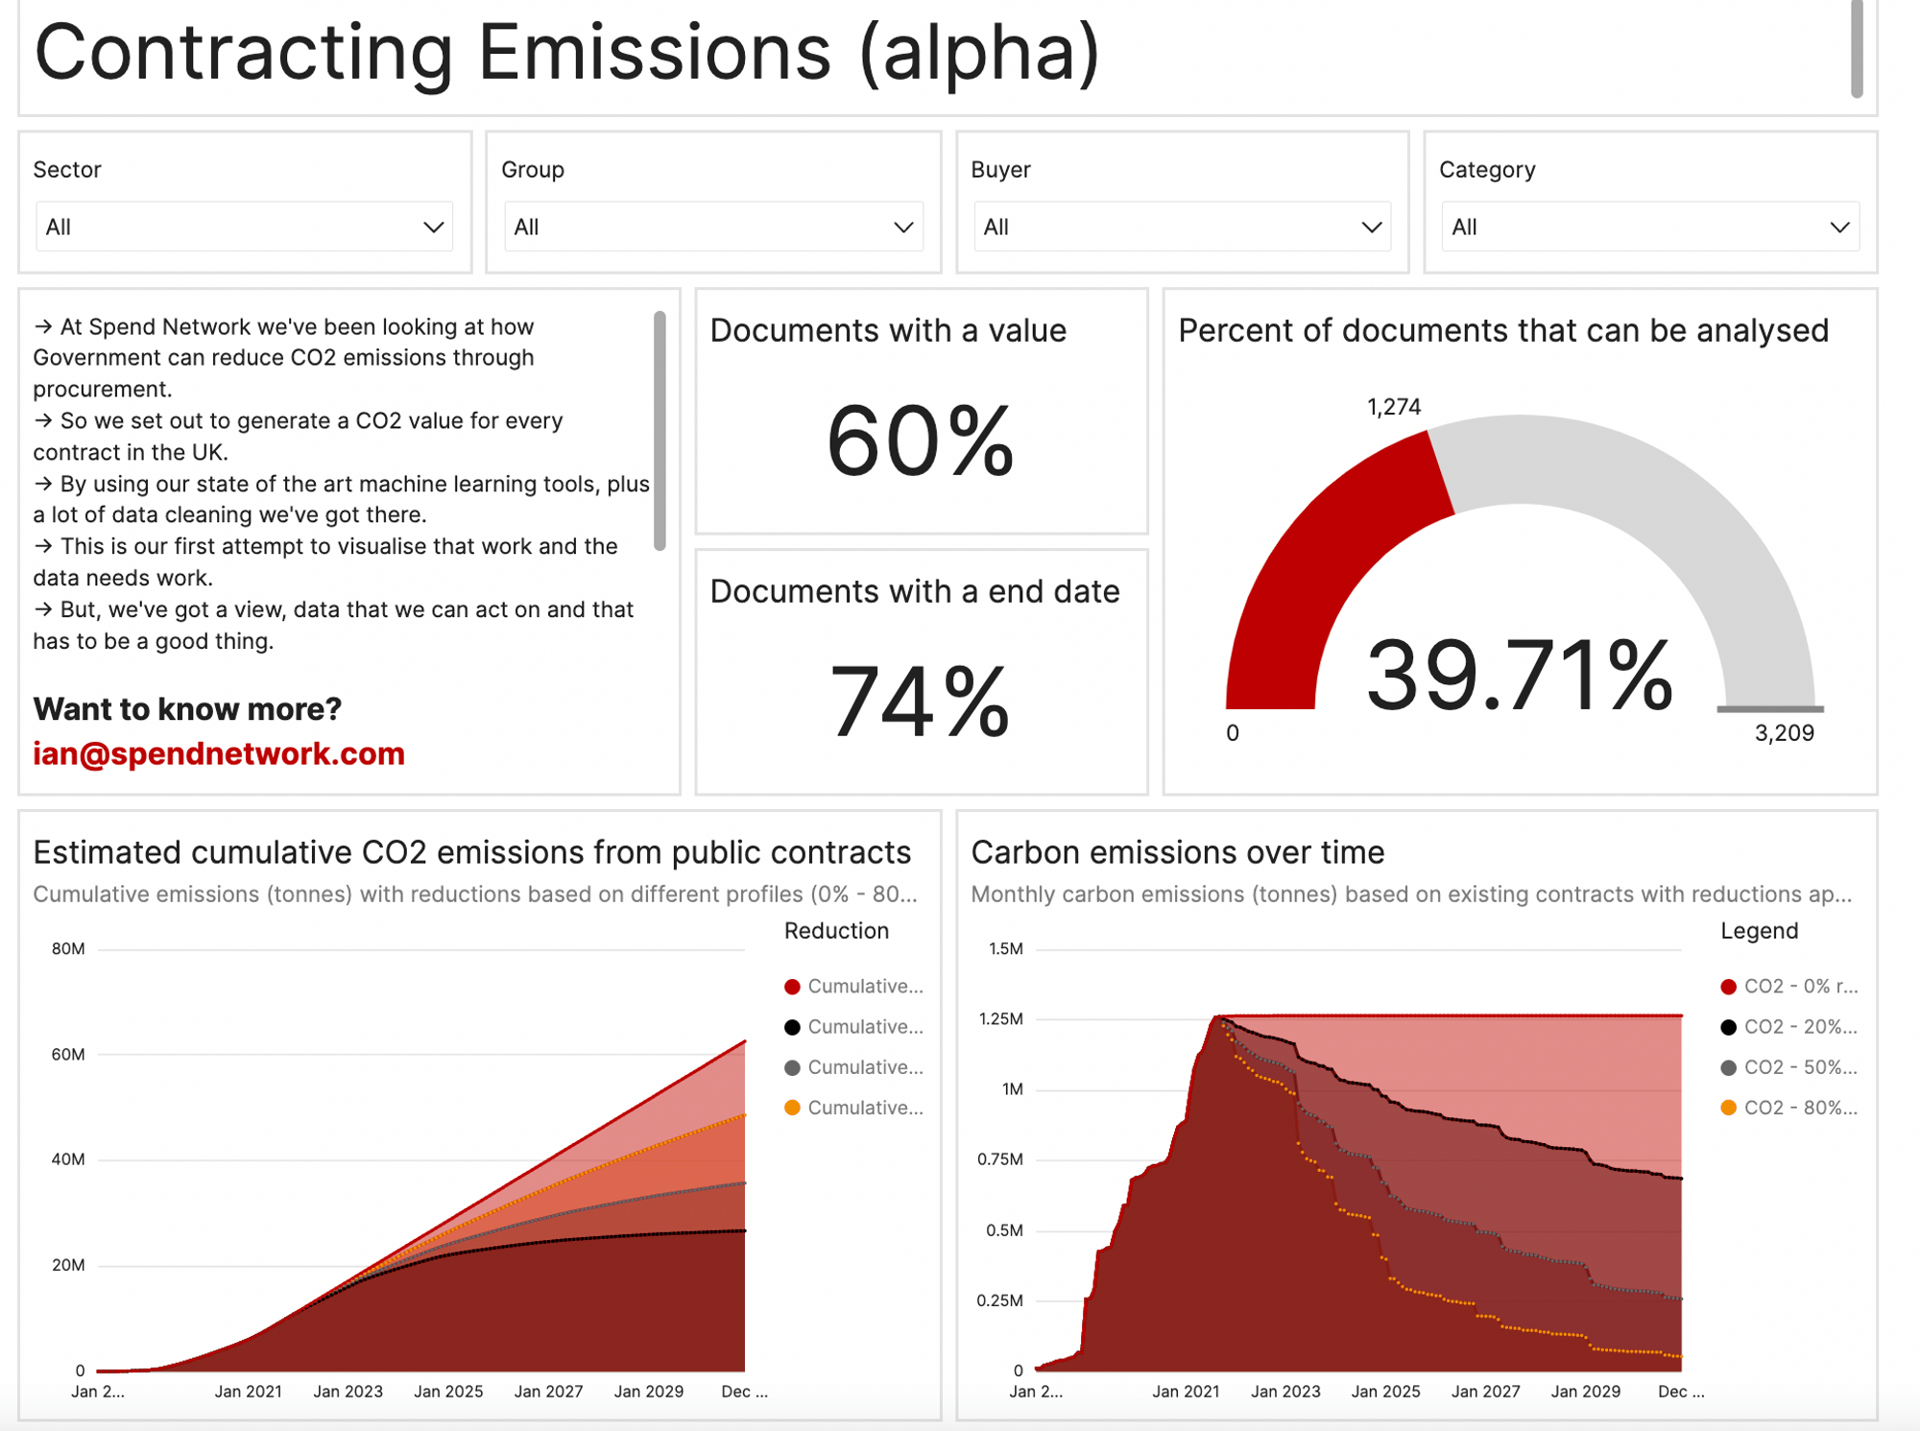Click Jan 2025 on cumulative chart x-axis
1920x1431 pixels.
click(448, 1392)
